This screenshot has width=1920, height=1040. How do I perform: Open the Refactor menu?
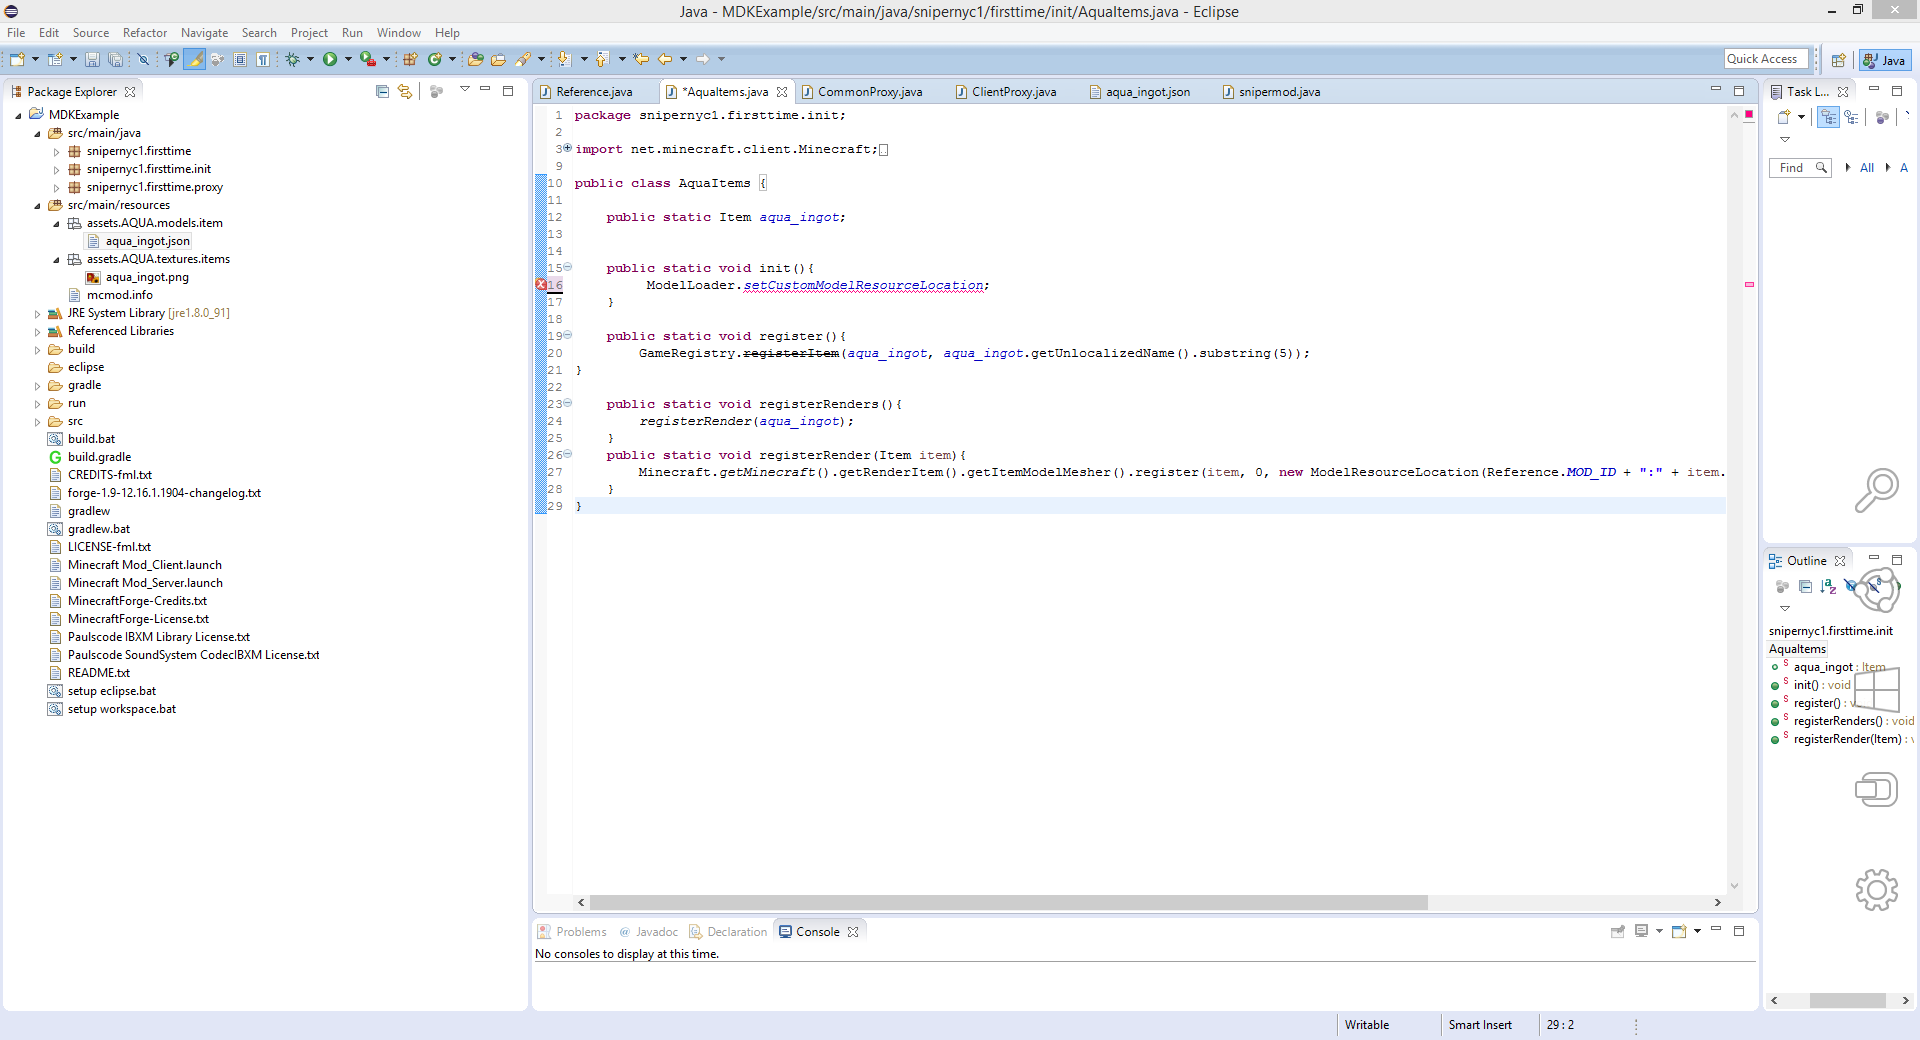tap(145, 33)
